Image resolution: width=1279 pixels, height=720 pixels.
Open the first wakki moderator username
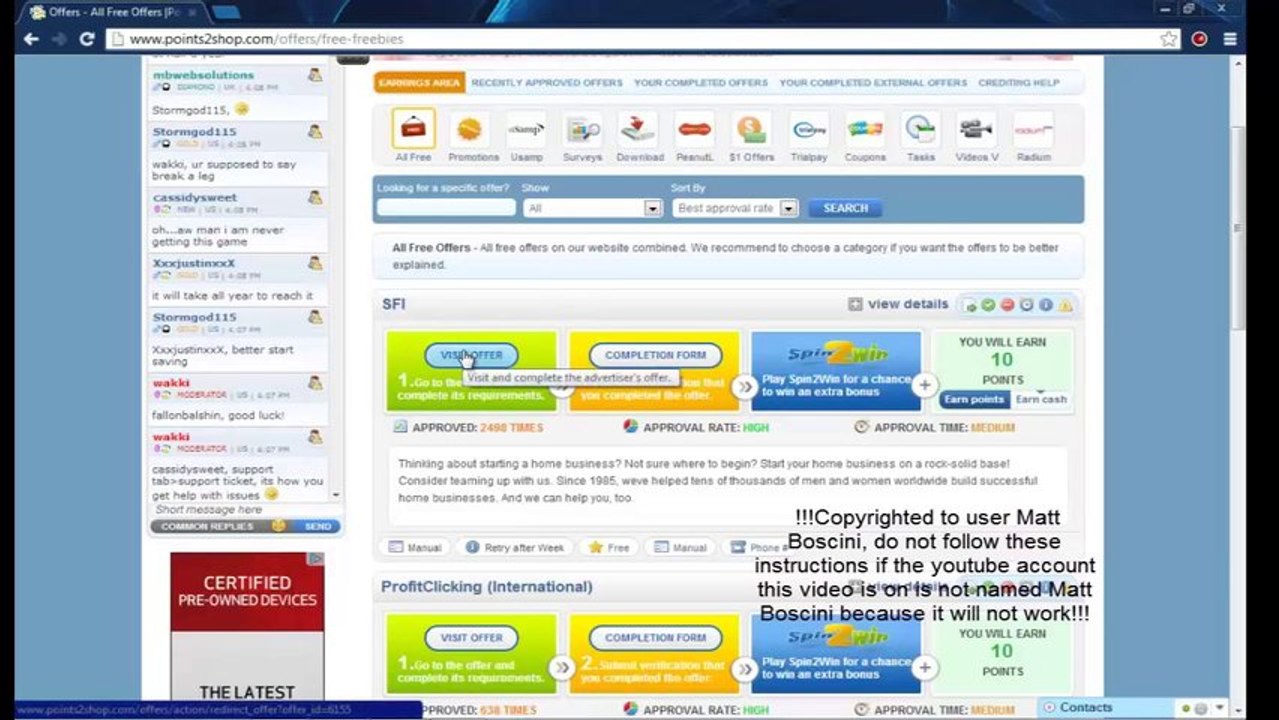click(x=171, y=383)
